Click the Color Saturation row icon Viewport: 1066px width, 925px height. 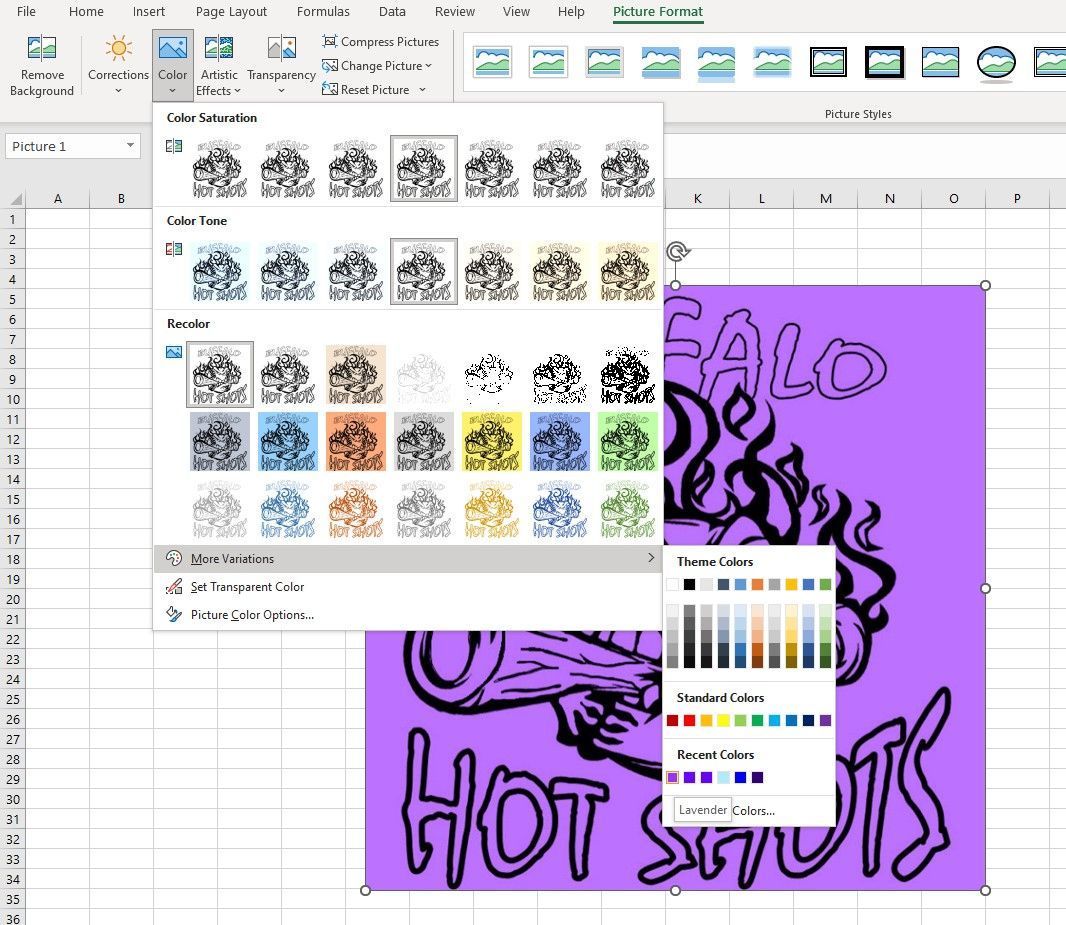pos(174,145)
